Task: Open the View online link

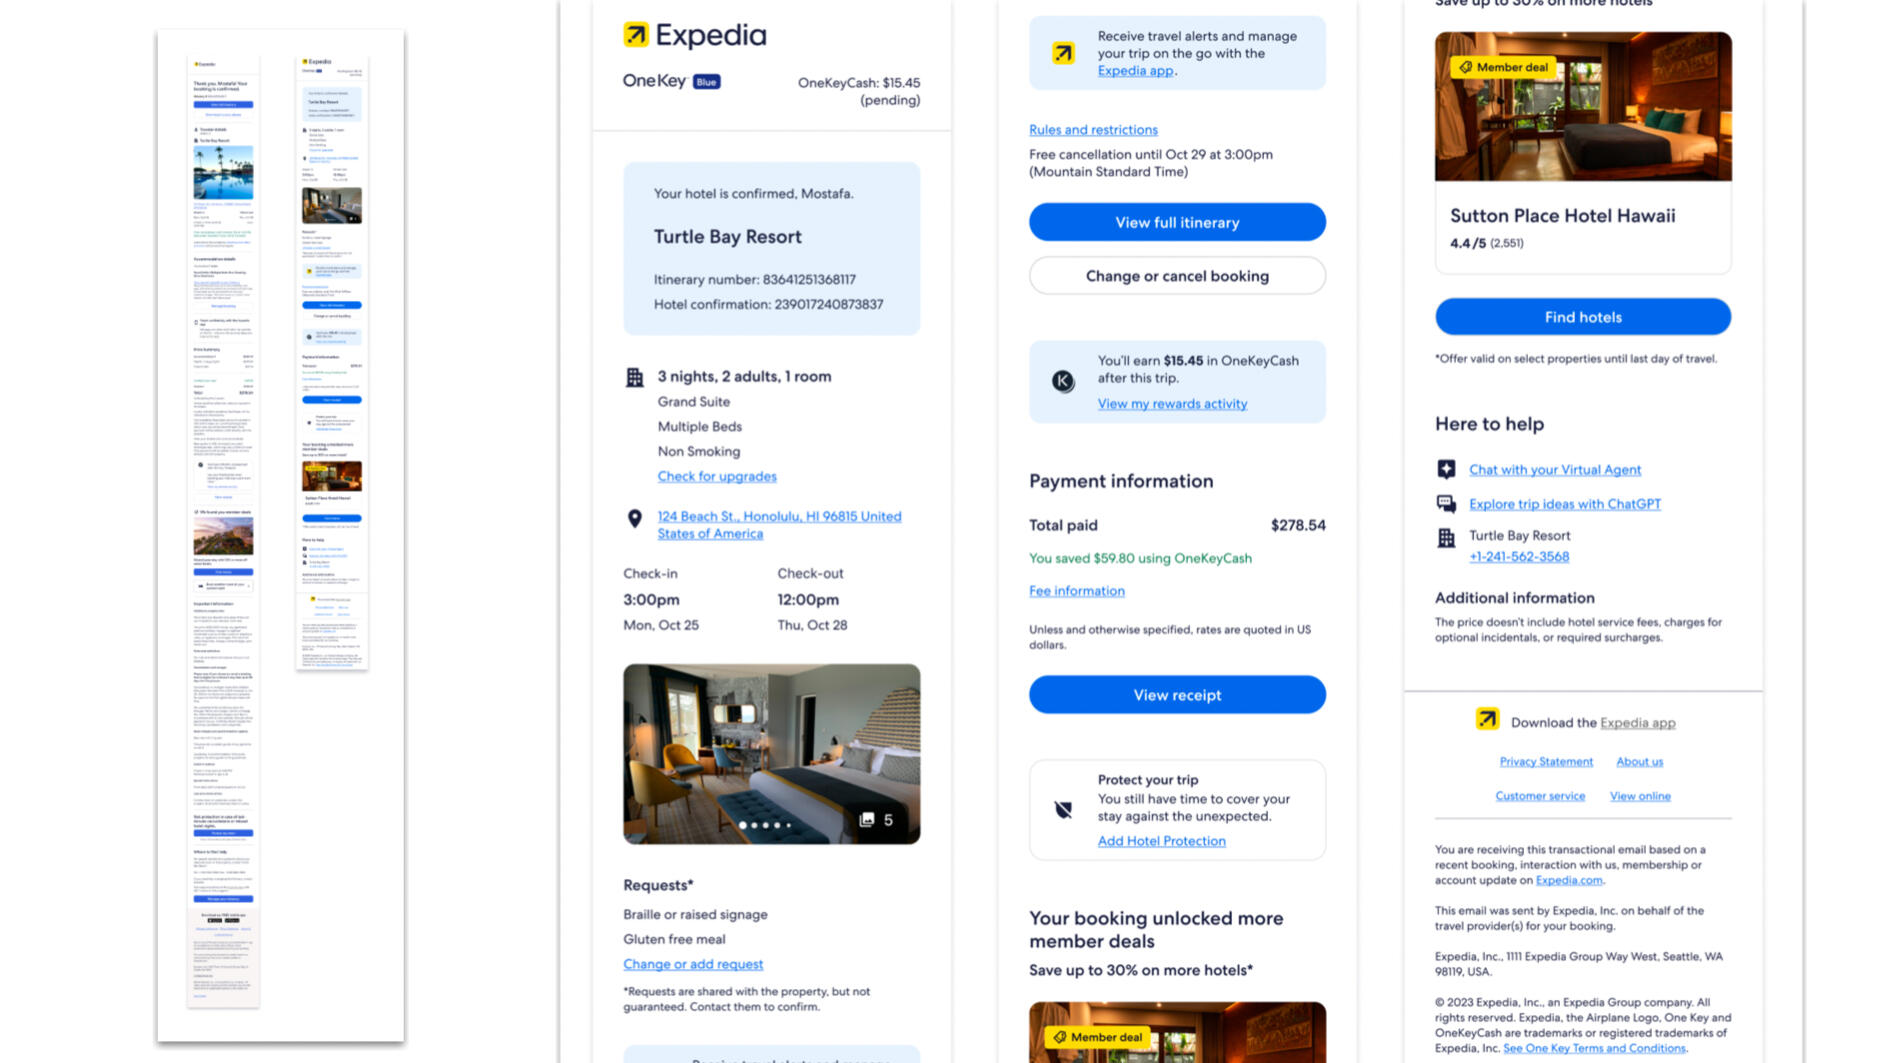Action: click(1639, 796)
